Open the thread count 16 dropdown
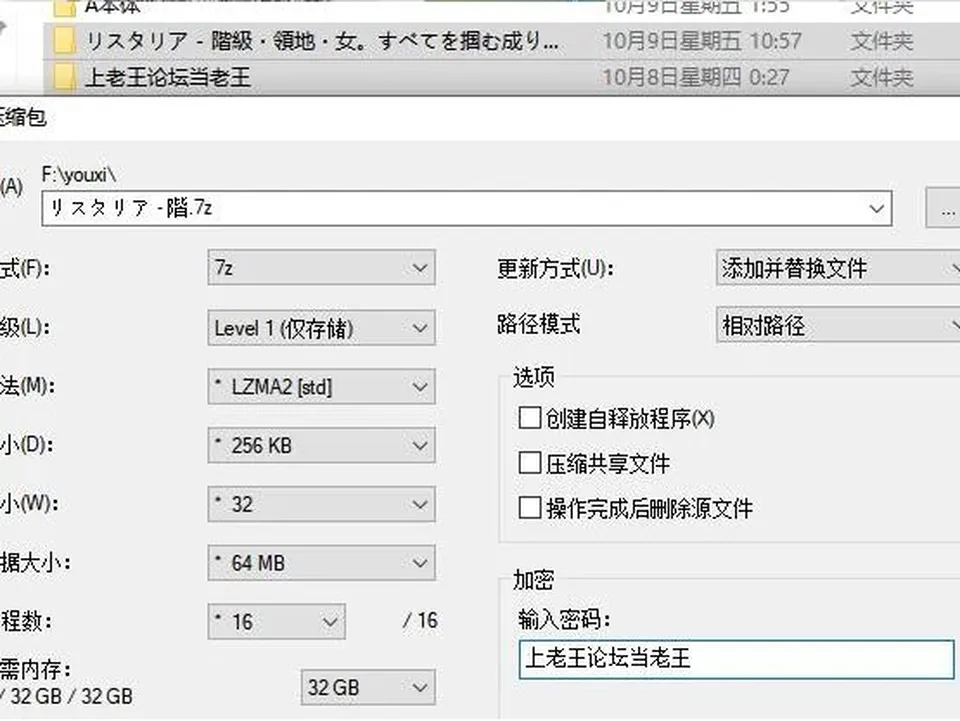Viewport: 960px width, 721px height. (x=277, y=621)
